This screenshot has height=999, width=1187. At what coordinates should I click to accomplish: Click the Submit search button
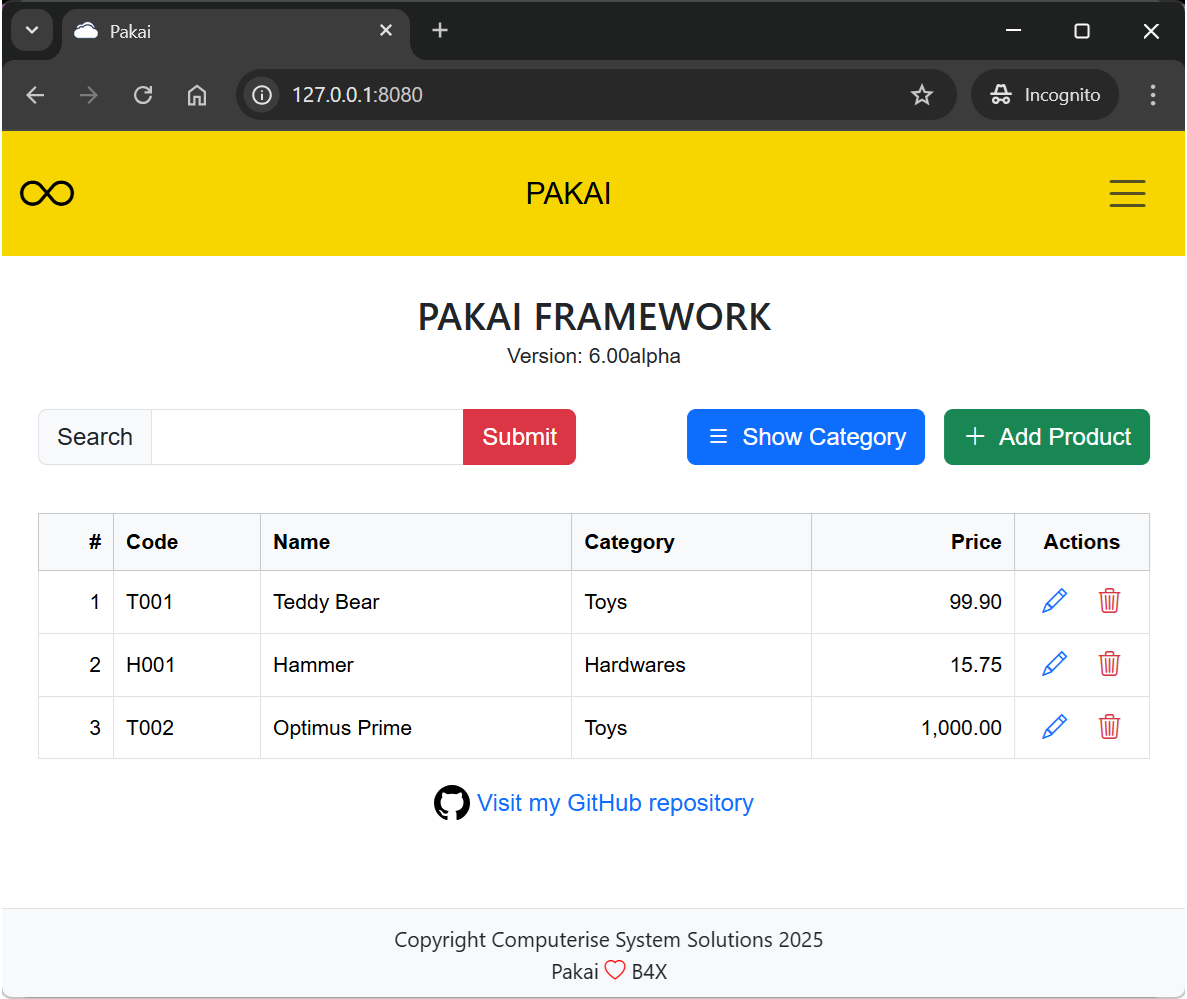[519, 437]
